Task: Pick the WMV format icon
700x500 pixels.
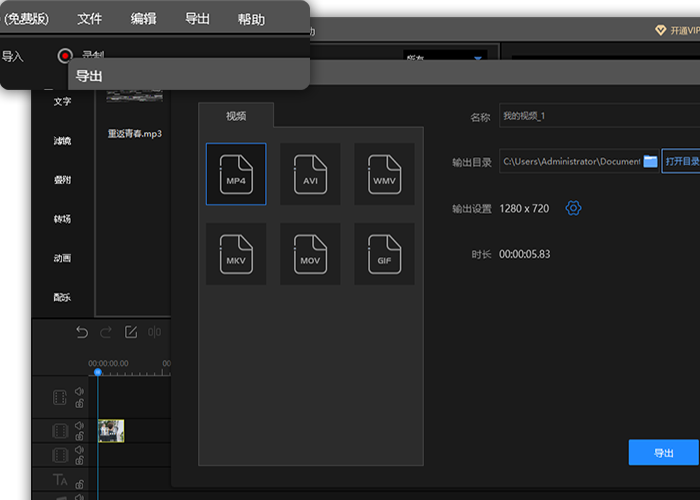Action: (x=384, y=174)
